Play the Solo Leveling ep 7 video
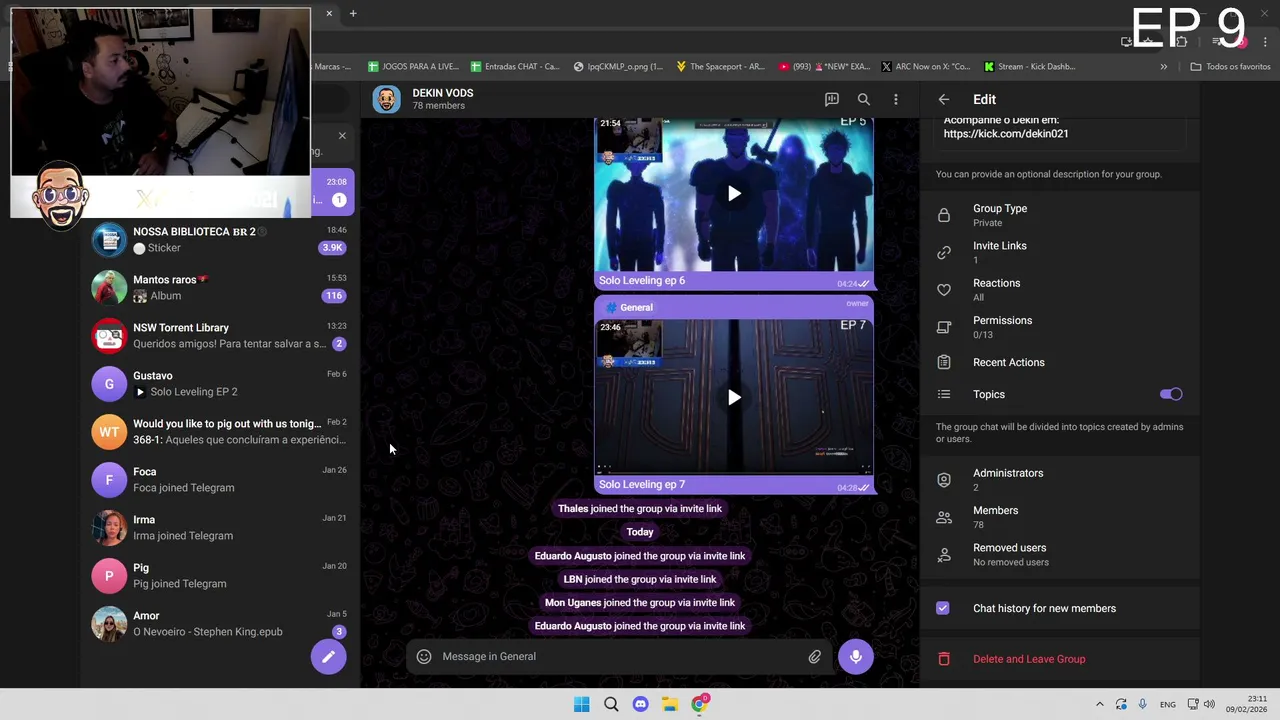1280x720 pixels. pos(734,397)
